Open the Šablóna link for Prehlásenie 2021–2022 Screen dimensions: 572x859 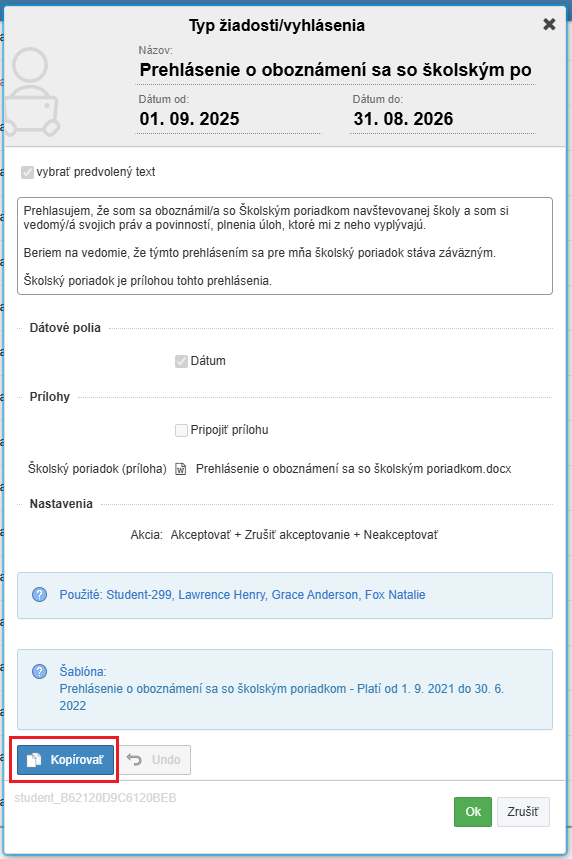pyautogui.click(x=282, y=697)
